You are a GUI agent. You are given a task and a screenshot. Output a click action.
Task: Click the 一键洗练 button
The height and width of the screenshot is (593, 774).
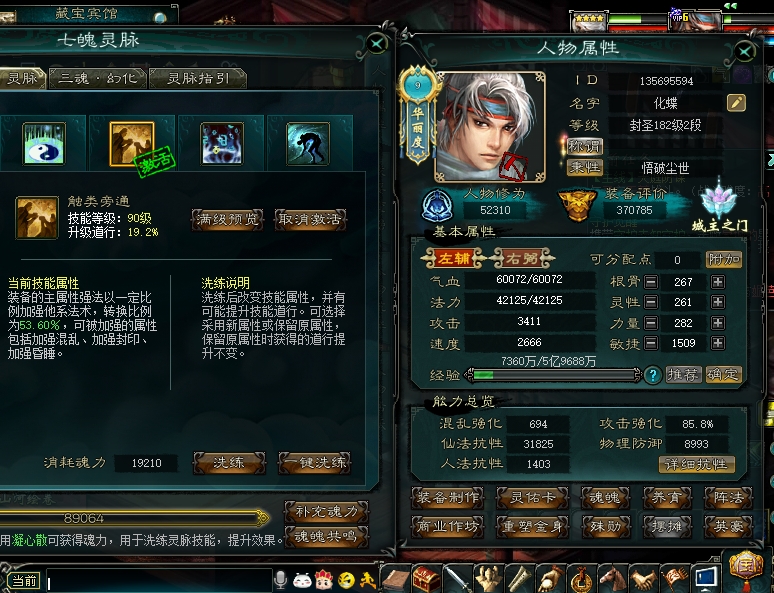314,463
